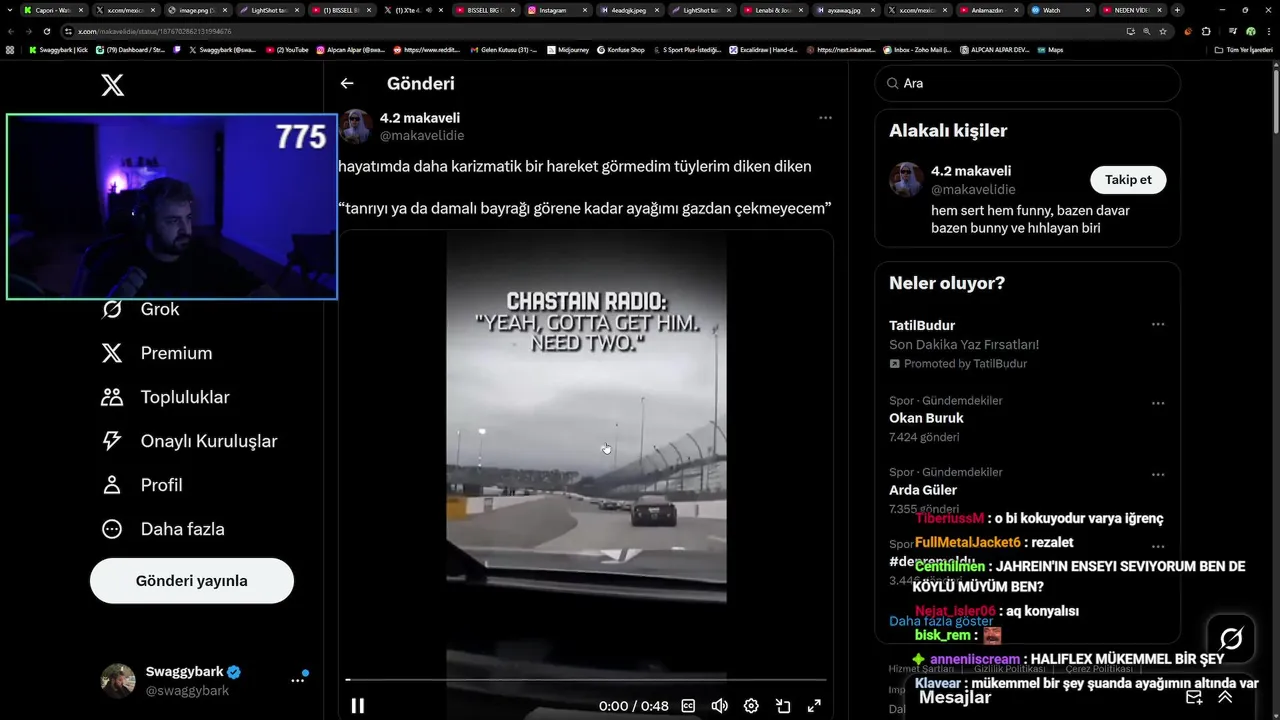
Task: Open the TatilBudur promoted trend
Action: tap(922, 326)
